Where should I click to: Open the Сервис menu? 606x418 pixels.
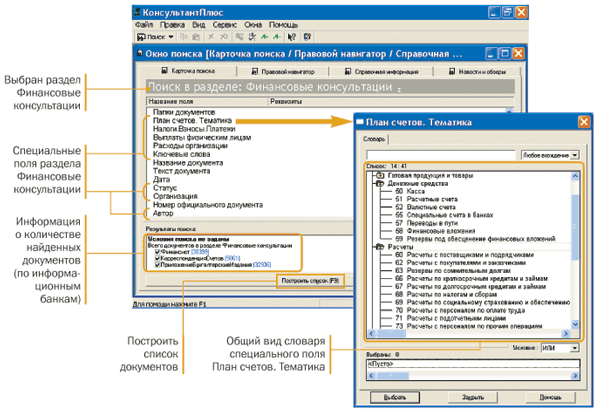225,25
